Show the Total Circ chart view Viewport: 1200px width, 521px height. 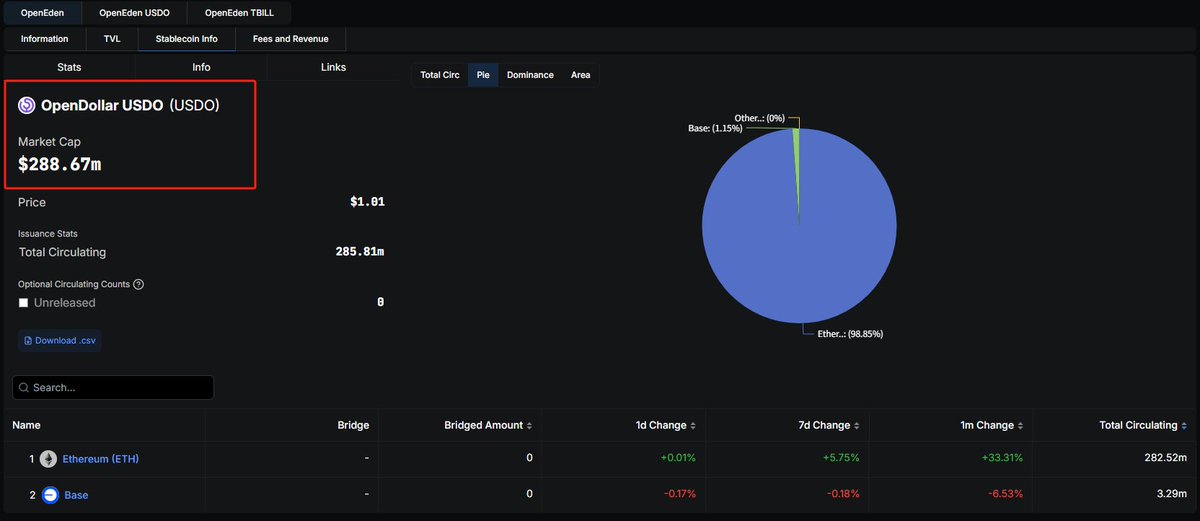pos(440,75)
